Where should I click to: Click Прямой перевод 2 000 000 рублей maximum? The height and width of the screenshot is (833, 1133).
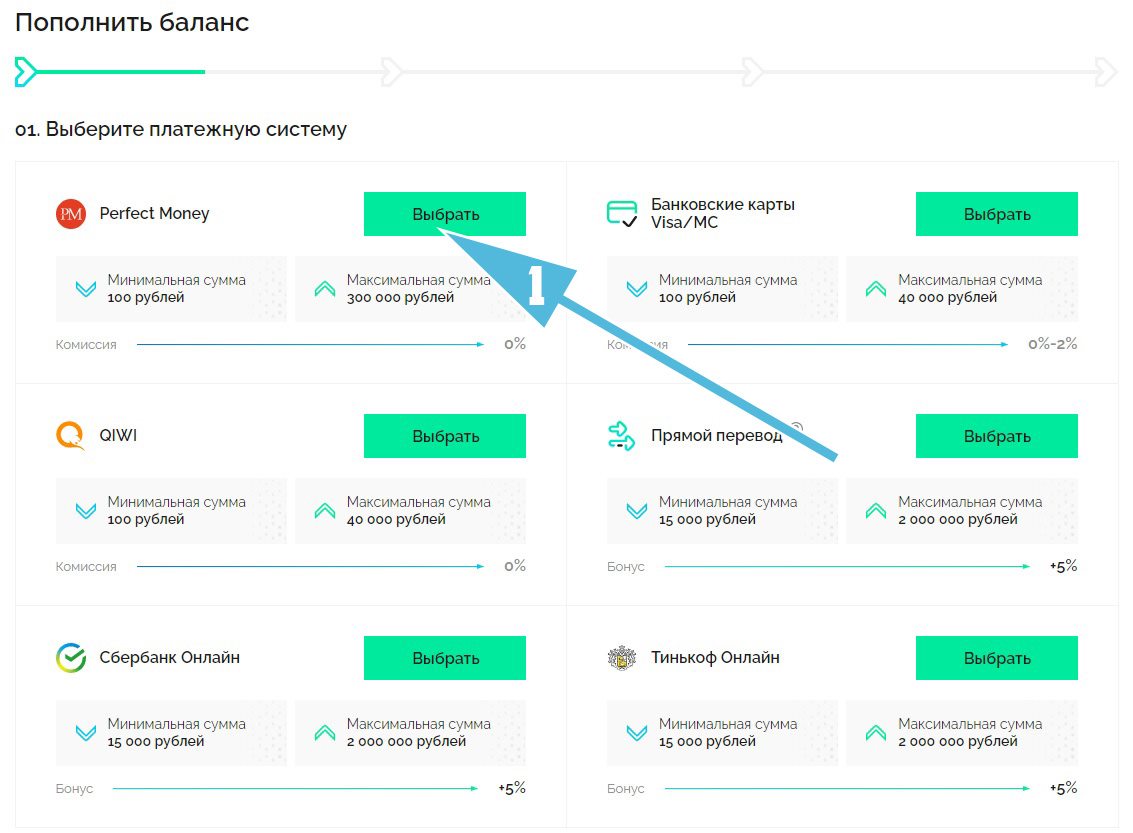(x=957, y=519)
